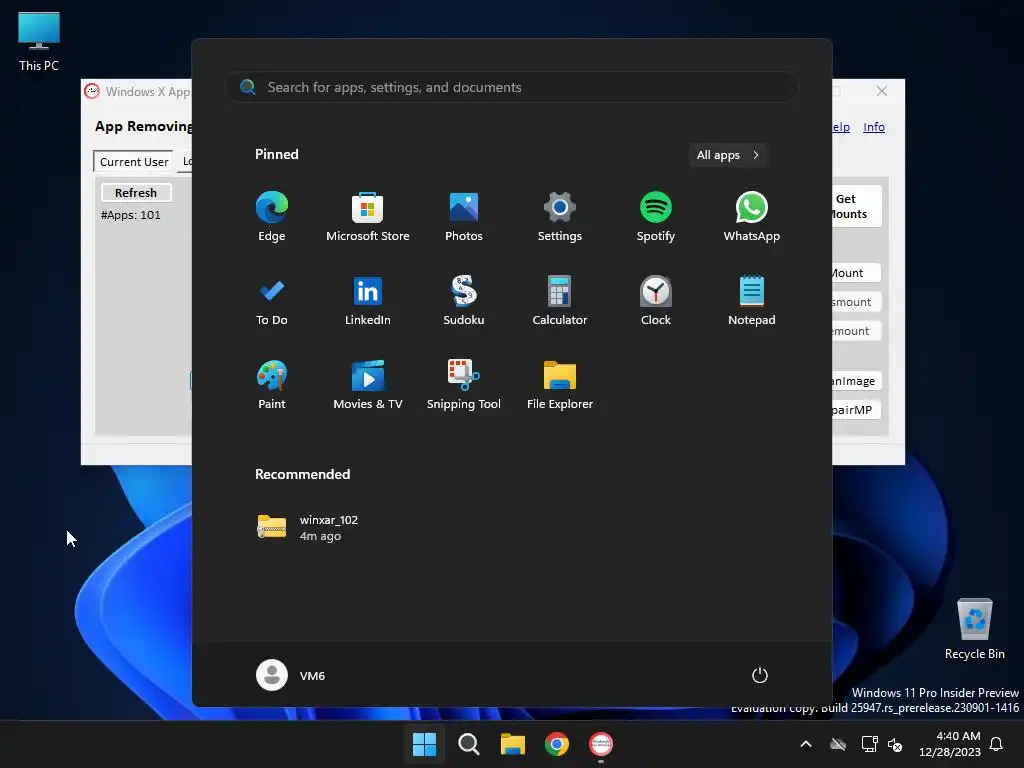Open File Explorer pinned app
The image size is (1024, 768).
(x=560, y=385)
